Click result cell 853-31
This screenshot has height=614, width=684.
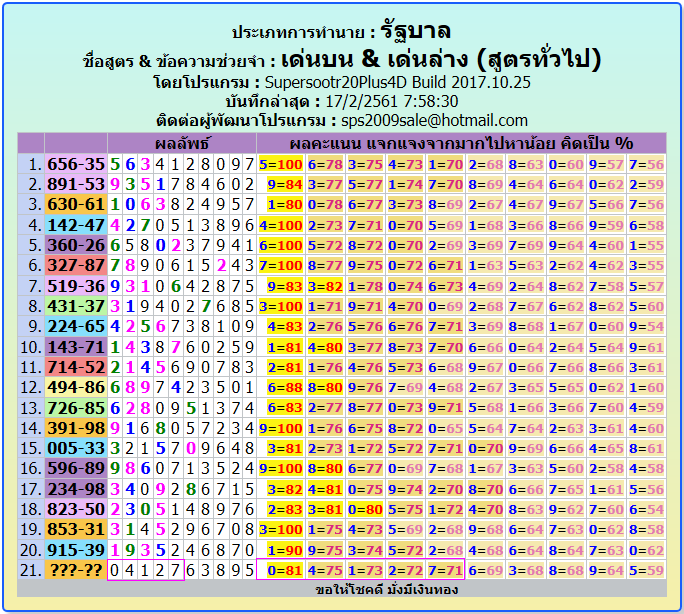[x=76, y=529]
